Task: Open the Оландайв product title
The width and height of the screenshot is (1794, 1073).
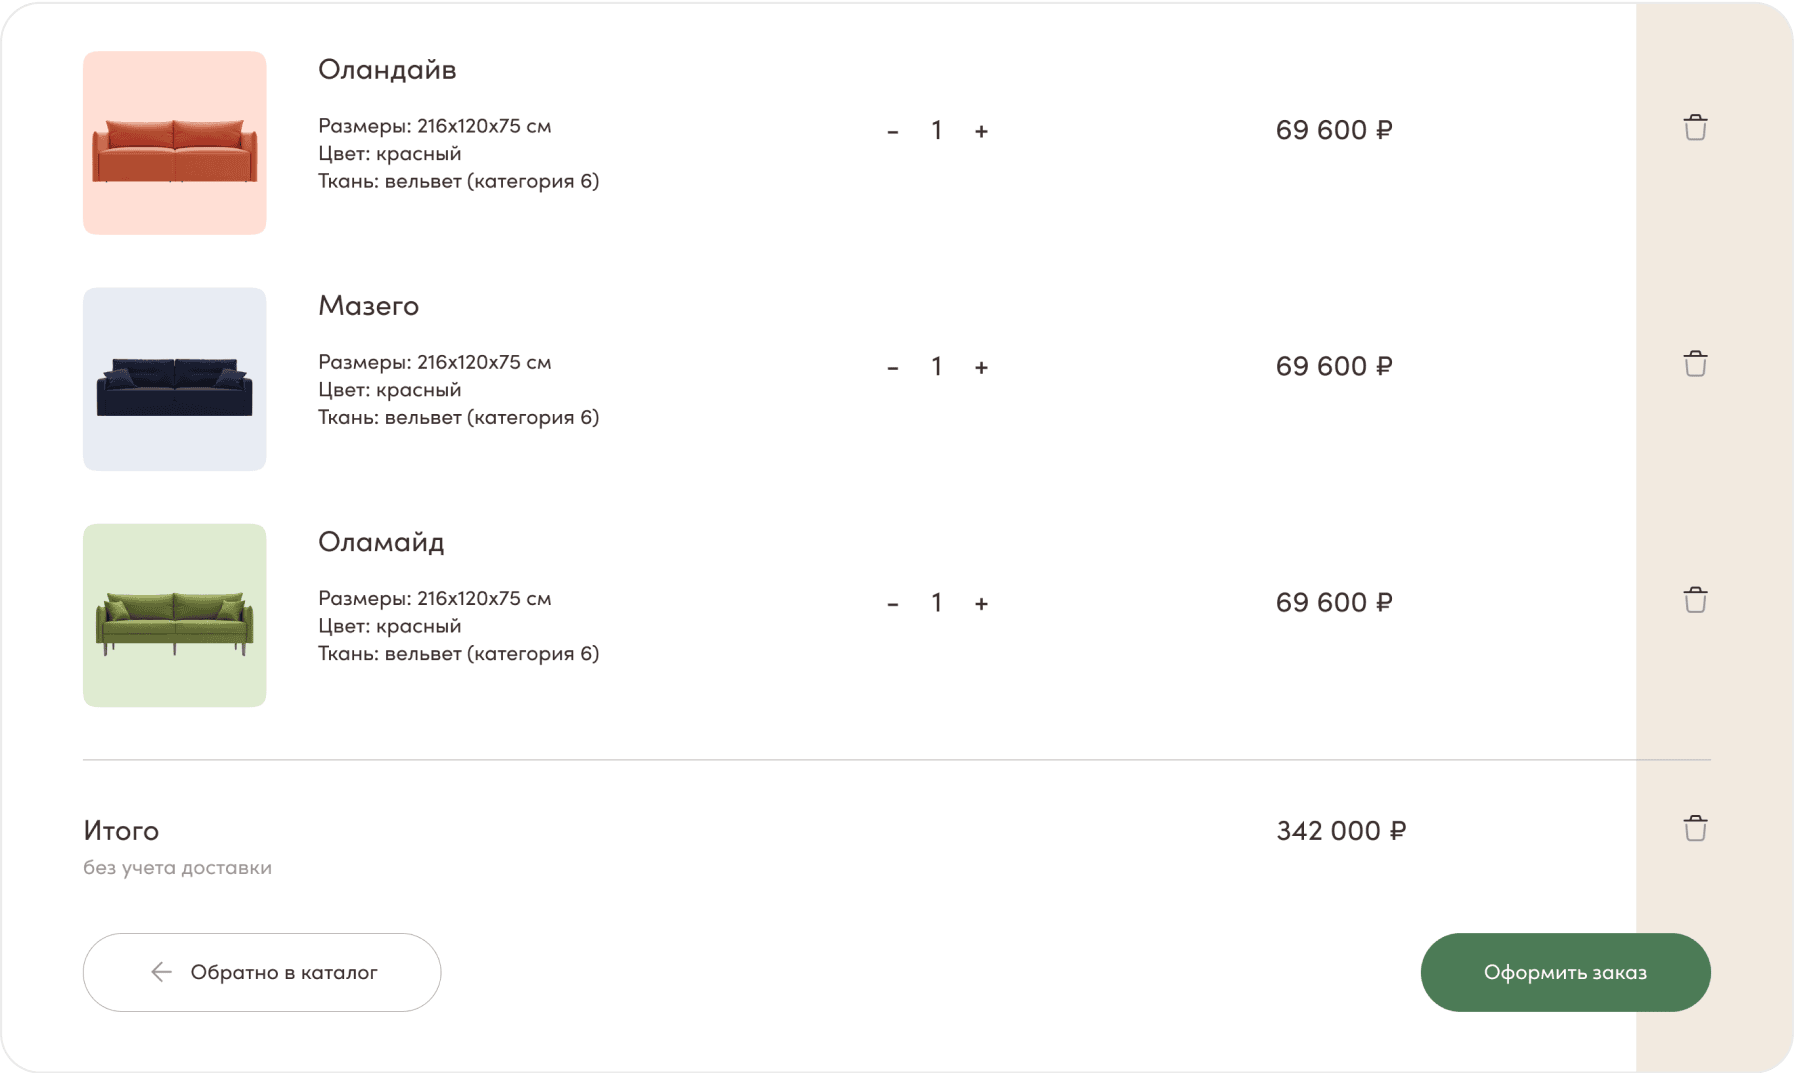Action: [387, 70]
